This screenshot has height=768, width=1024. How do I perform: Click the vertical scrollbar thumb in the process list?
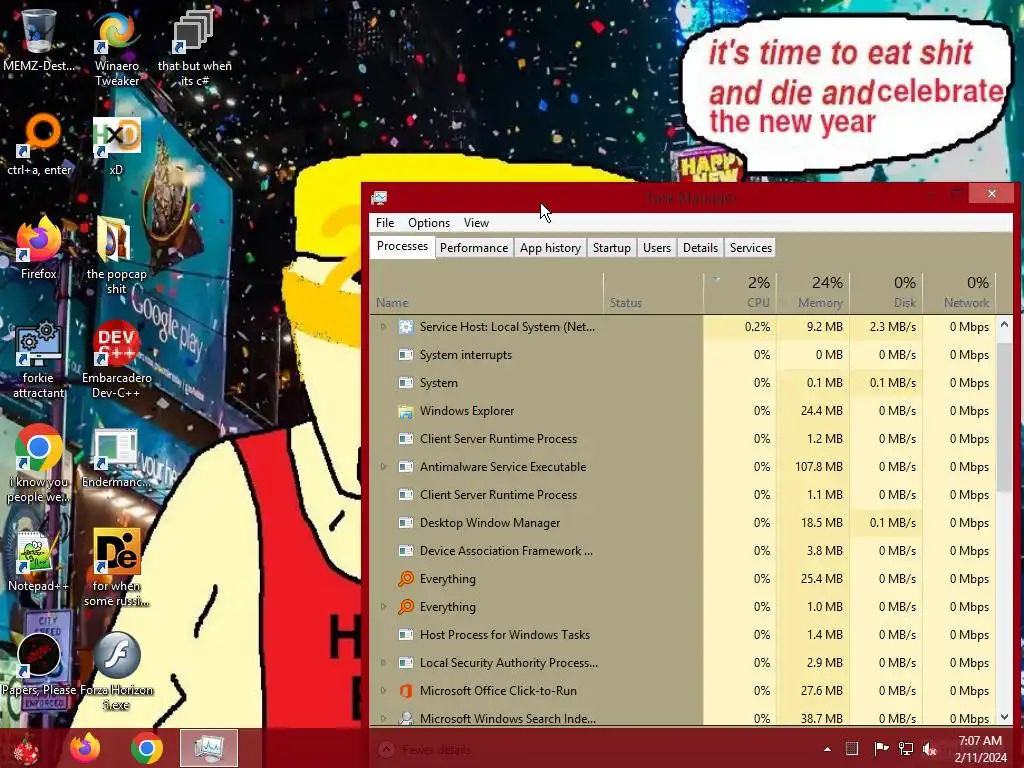[x=1004, y=418]
